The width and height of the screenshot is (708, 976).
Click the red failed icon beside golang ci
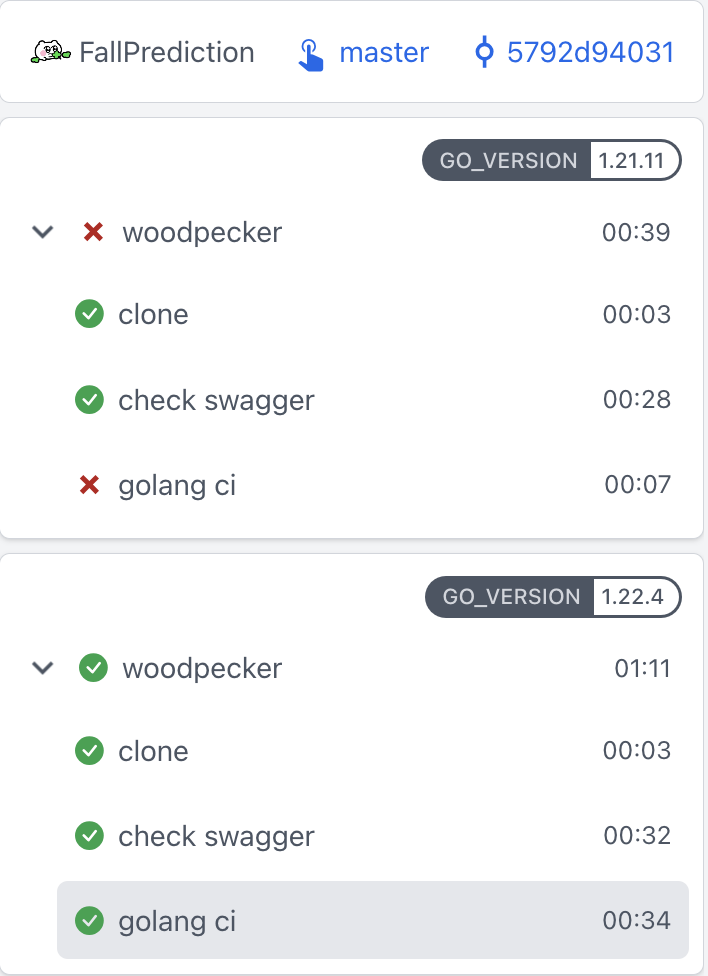pos(90,486)
